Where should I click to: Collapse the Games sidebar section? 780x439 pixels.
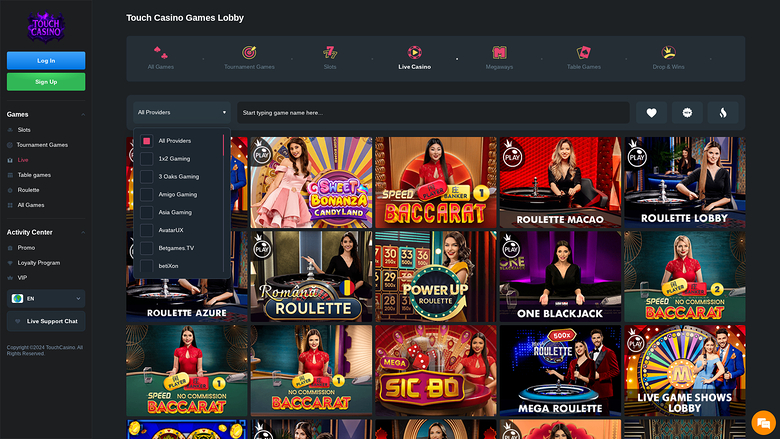point(83,115)
